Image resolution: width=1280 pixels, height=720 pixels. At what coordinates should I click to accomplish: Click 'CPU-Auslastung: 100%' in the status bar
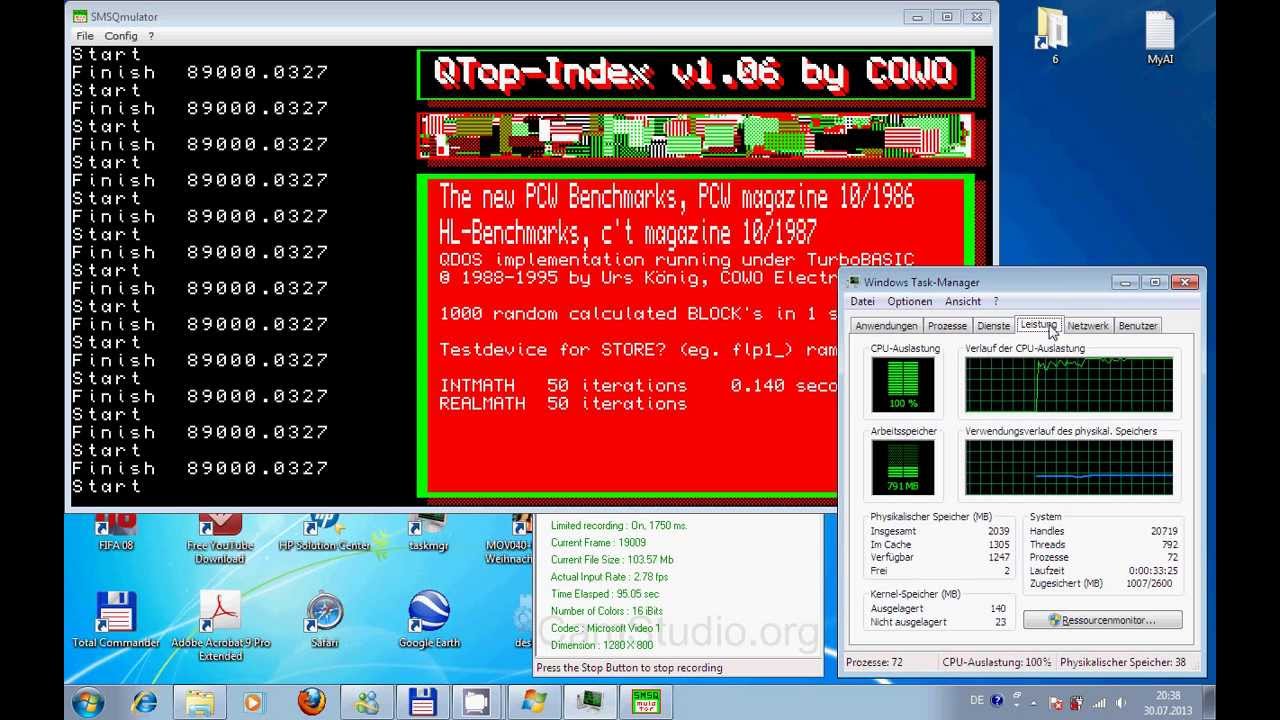point(997,662)
